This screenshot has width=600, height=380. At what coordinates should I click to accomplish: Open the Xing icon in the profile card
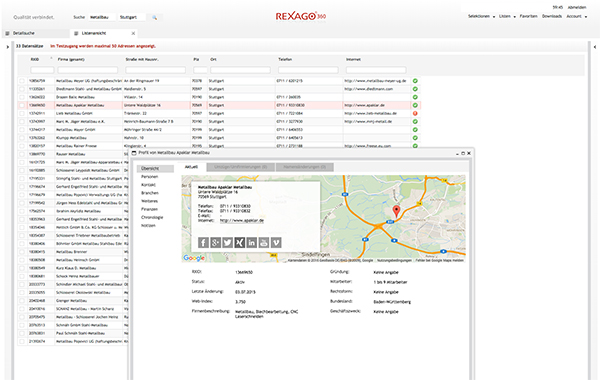point(240,243)
